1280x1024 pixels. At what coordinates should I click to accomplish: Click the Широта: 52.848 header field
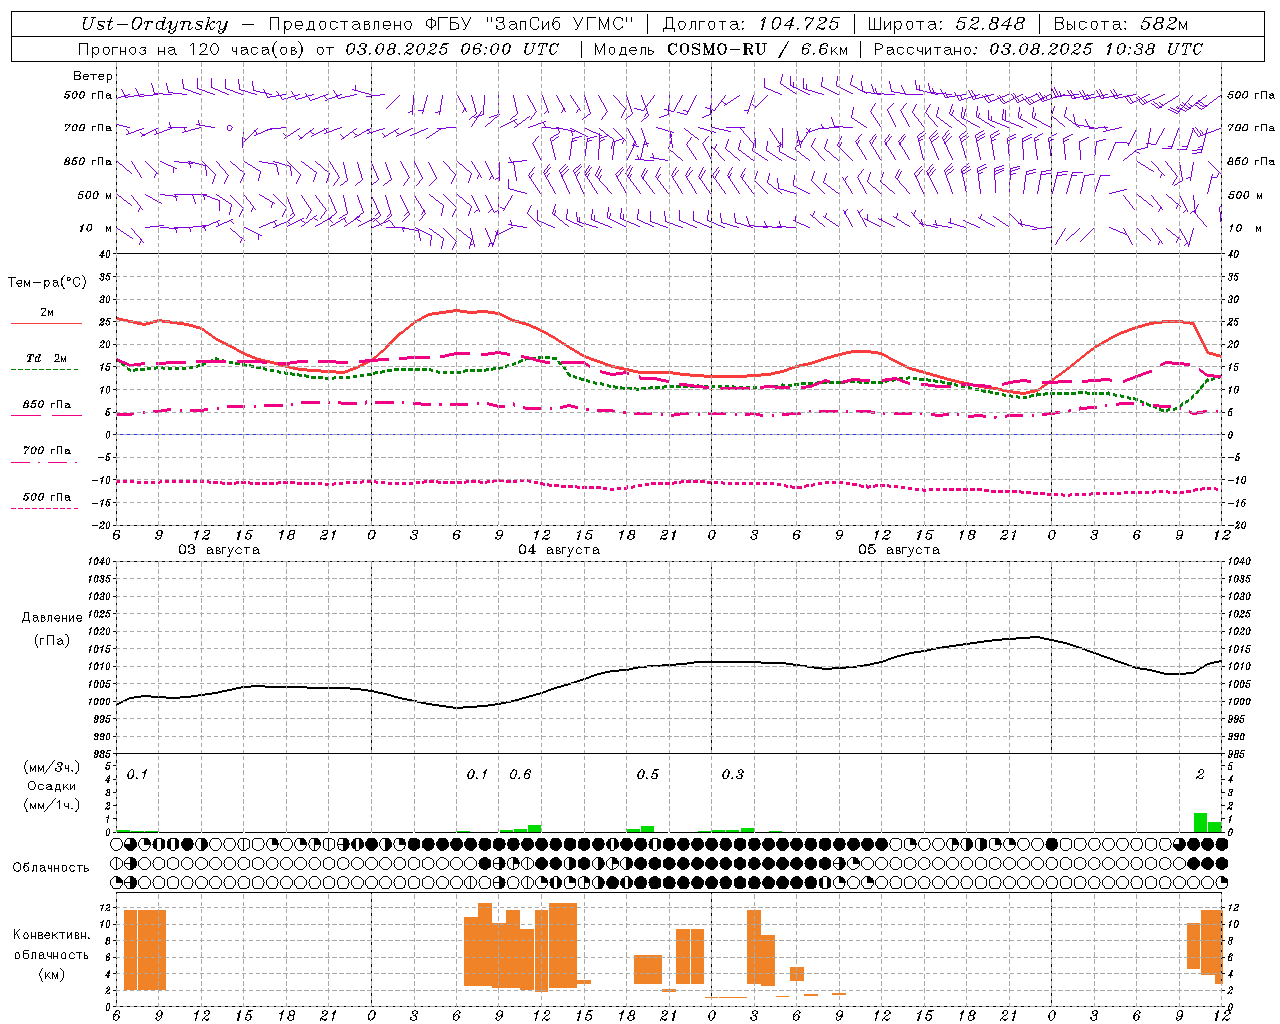tap(946, 24)
